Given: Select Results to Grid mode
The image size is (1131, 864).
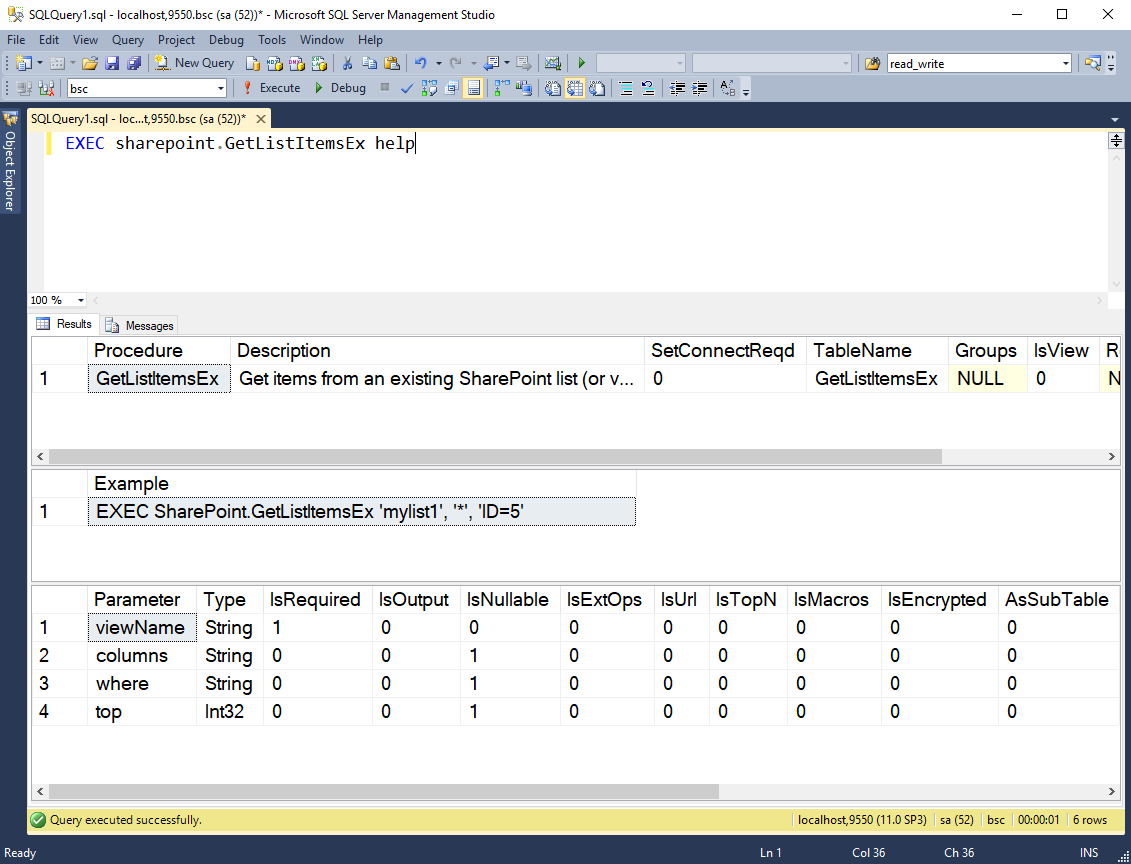Looking at the screenshot, I should pyautogui.click(x=575, y=88).
